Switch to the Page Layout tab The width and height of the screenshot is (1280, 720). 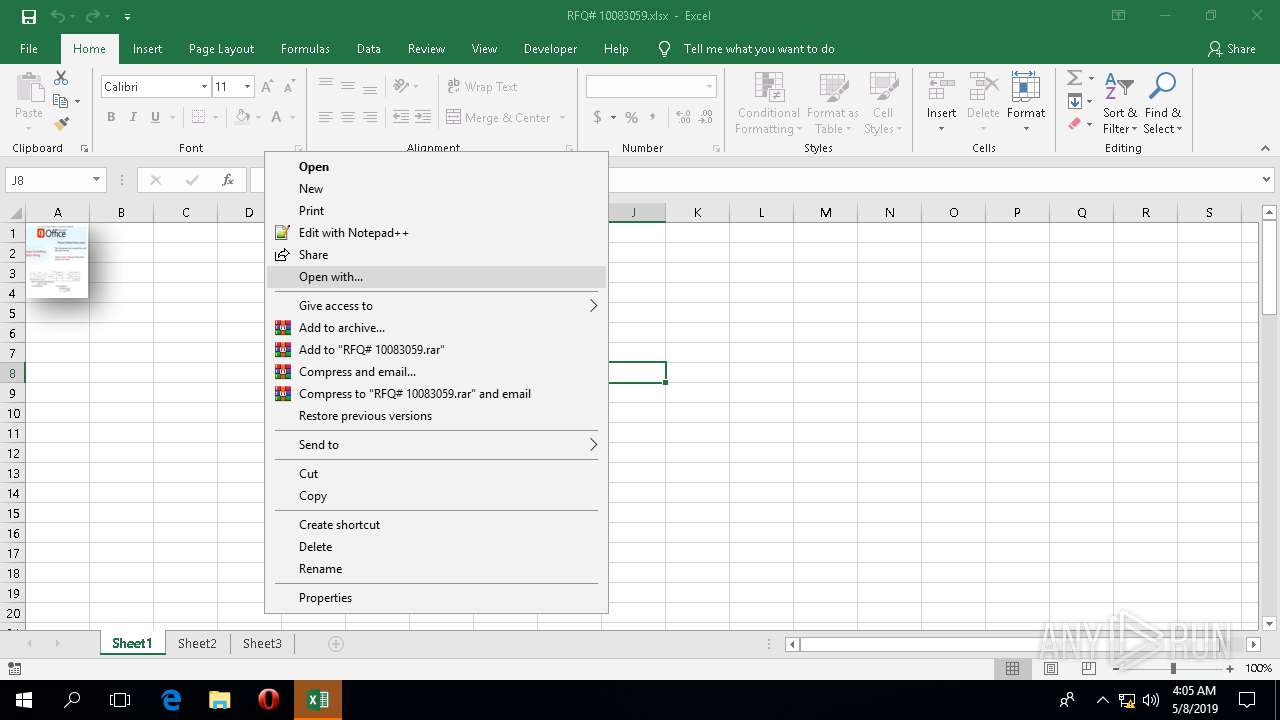(221, 49)
